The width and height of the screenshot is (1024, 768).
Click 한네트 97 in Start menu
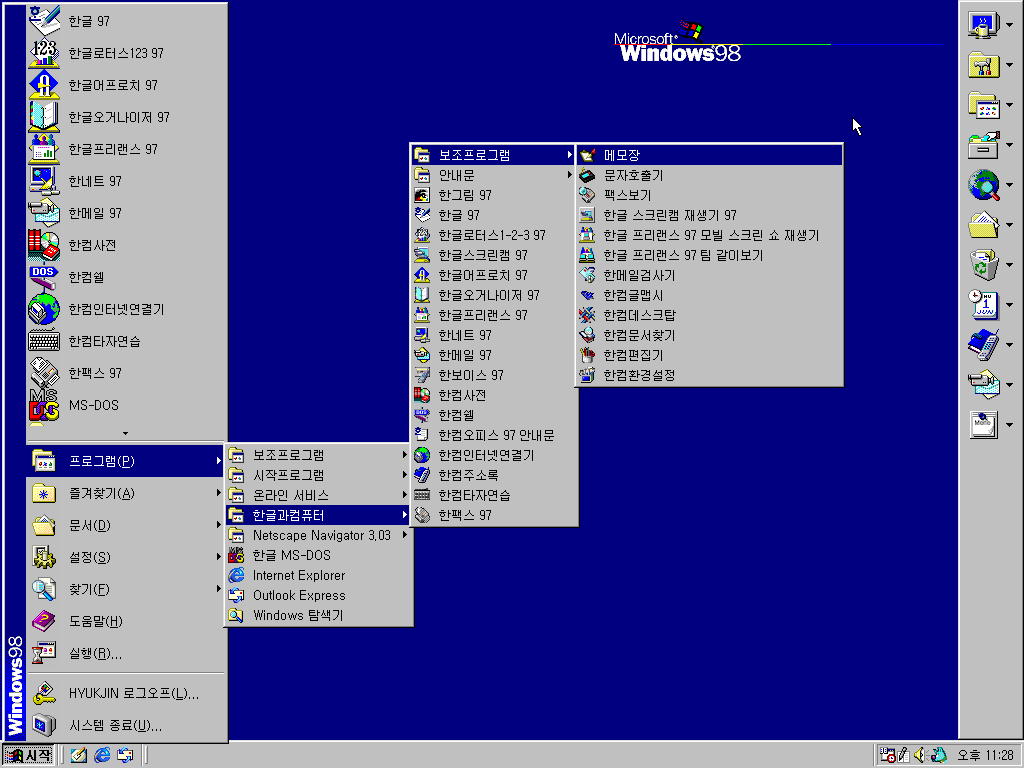tap(127, 181)
